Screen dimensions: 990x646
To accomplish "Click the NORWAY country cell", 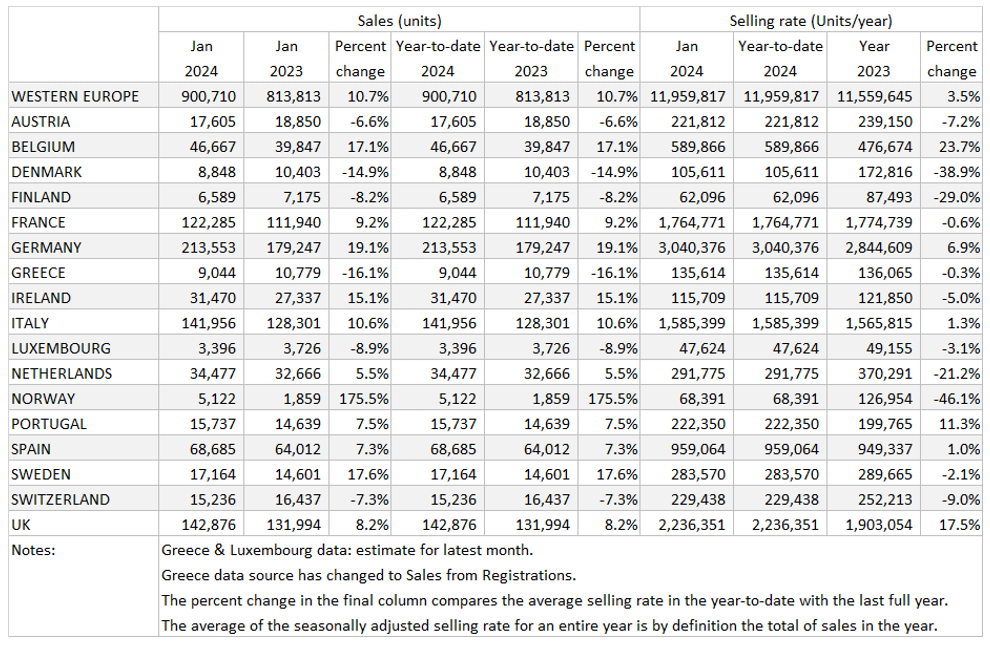I will tap(42, 398).
